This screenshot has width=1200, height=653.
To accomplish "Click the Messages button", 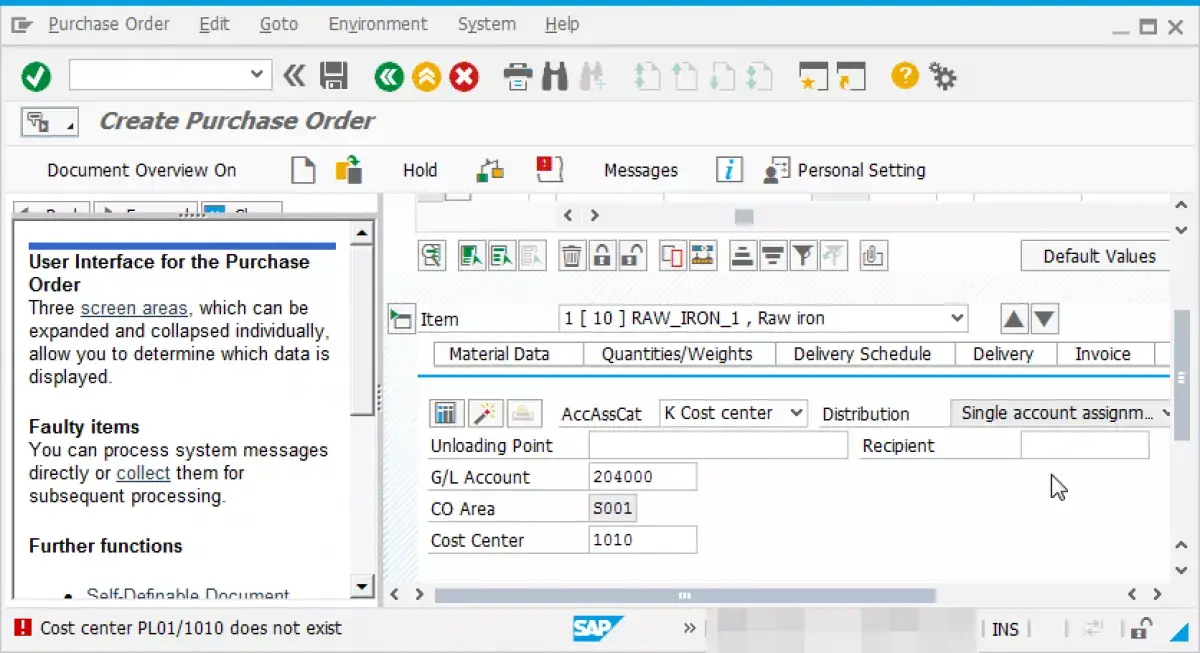I will tap(641, 170).
